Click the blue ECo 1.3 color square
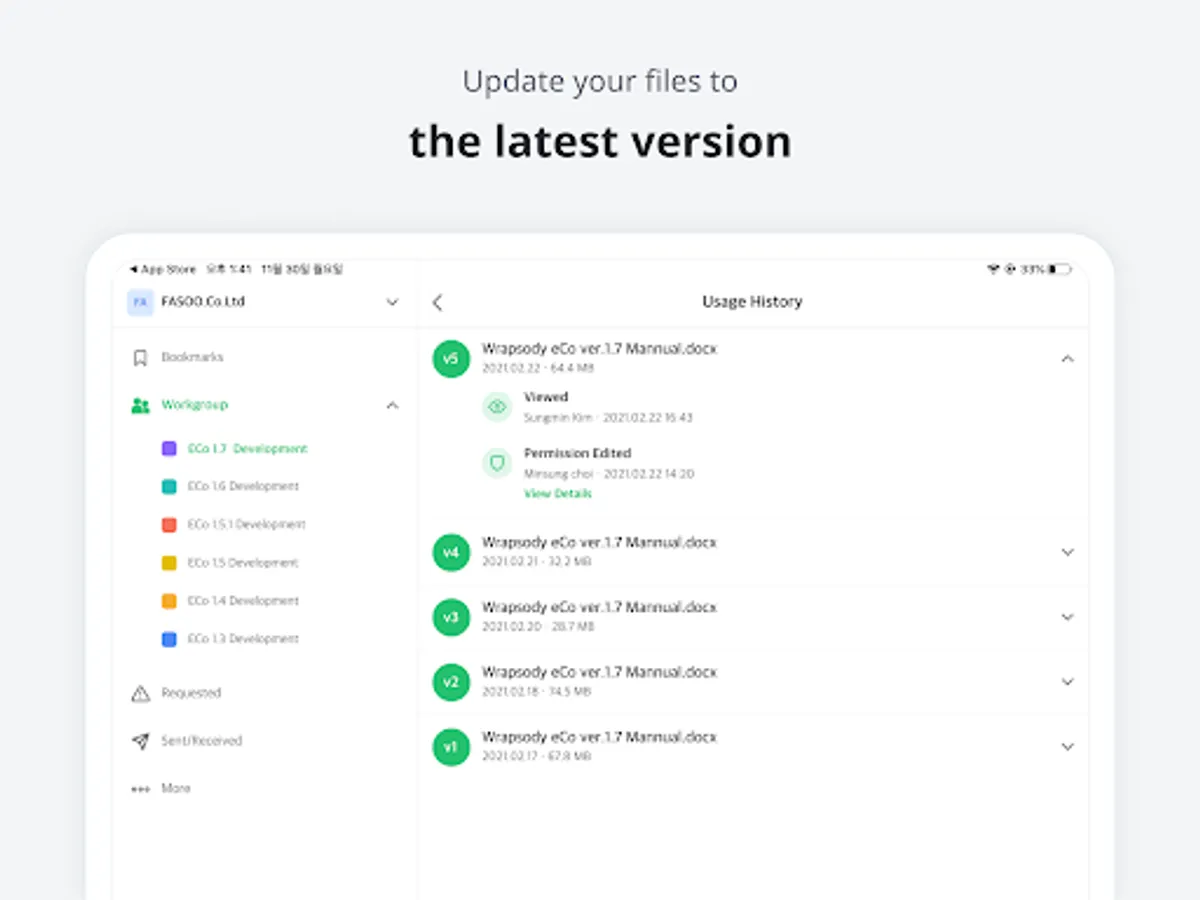This screenshot has height=900, width=1200. [x=169, y=639]
